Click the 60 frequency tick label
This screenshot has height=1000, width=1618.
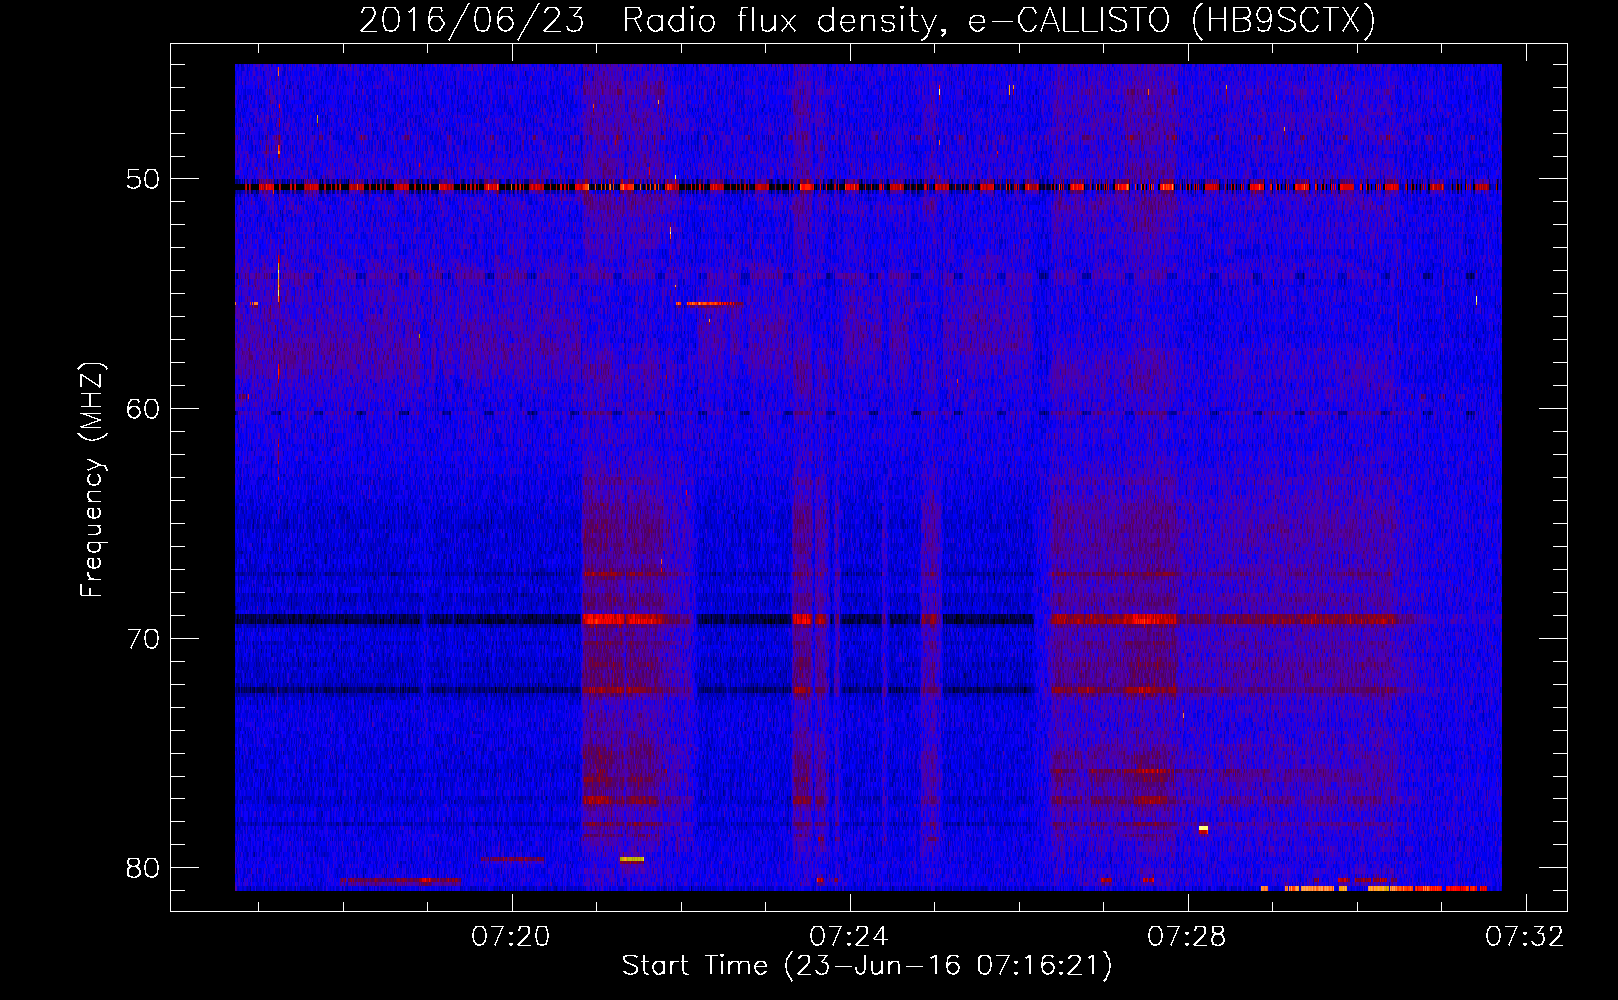pyautogui.click(x=142, y=409)
